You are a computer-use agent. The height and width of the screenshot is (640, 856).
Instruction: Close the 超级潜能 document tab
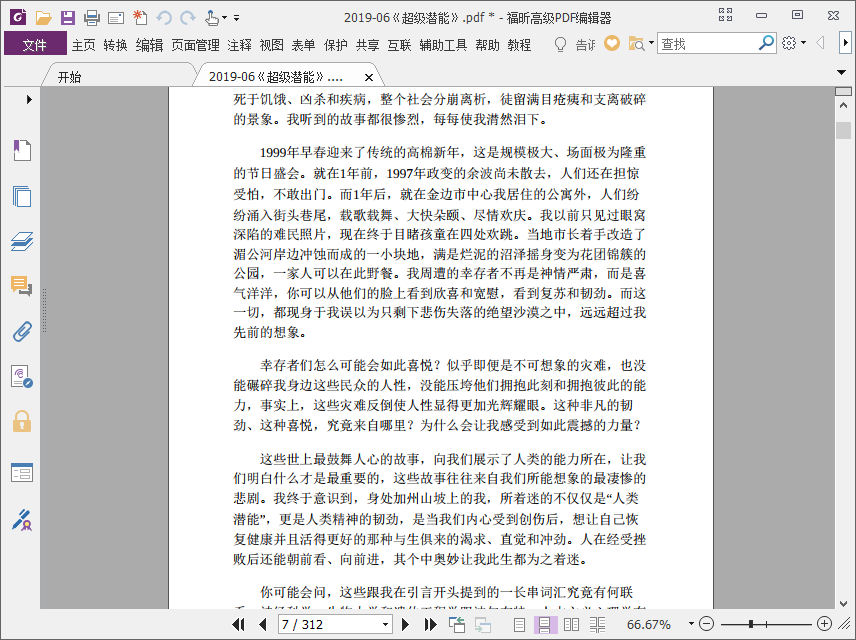coord(369,78)
